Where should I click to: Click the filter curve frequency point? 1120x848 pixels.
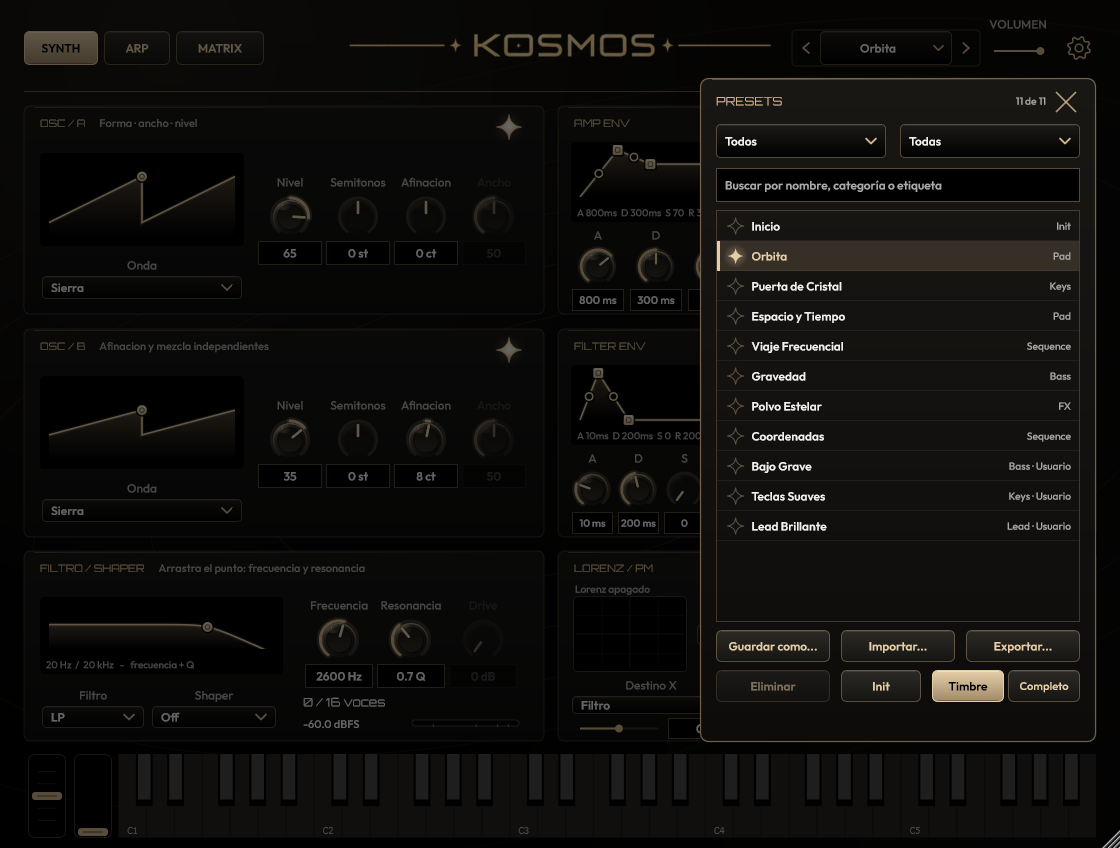click(x=207, y=627)
